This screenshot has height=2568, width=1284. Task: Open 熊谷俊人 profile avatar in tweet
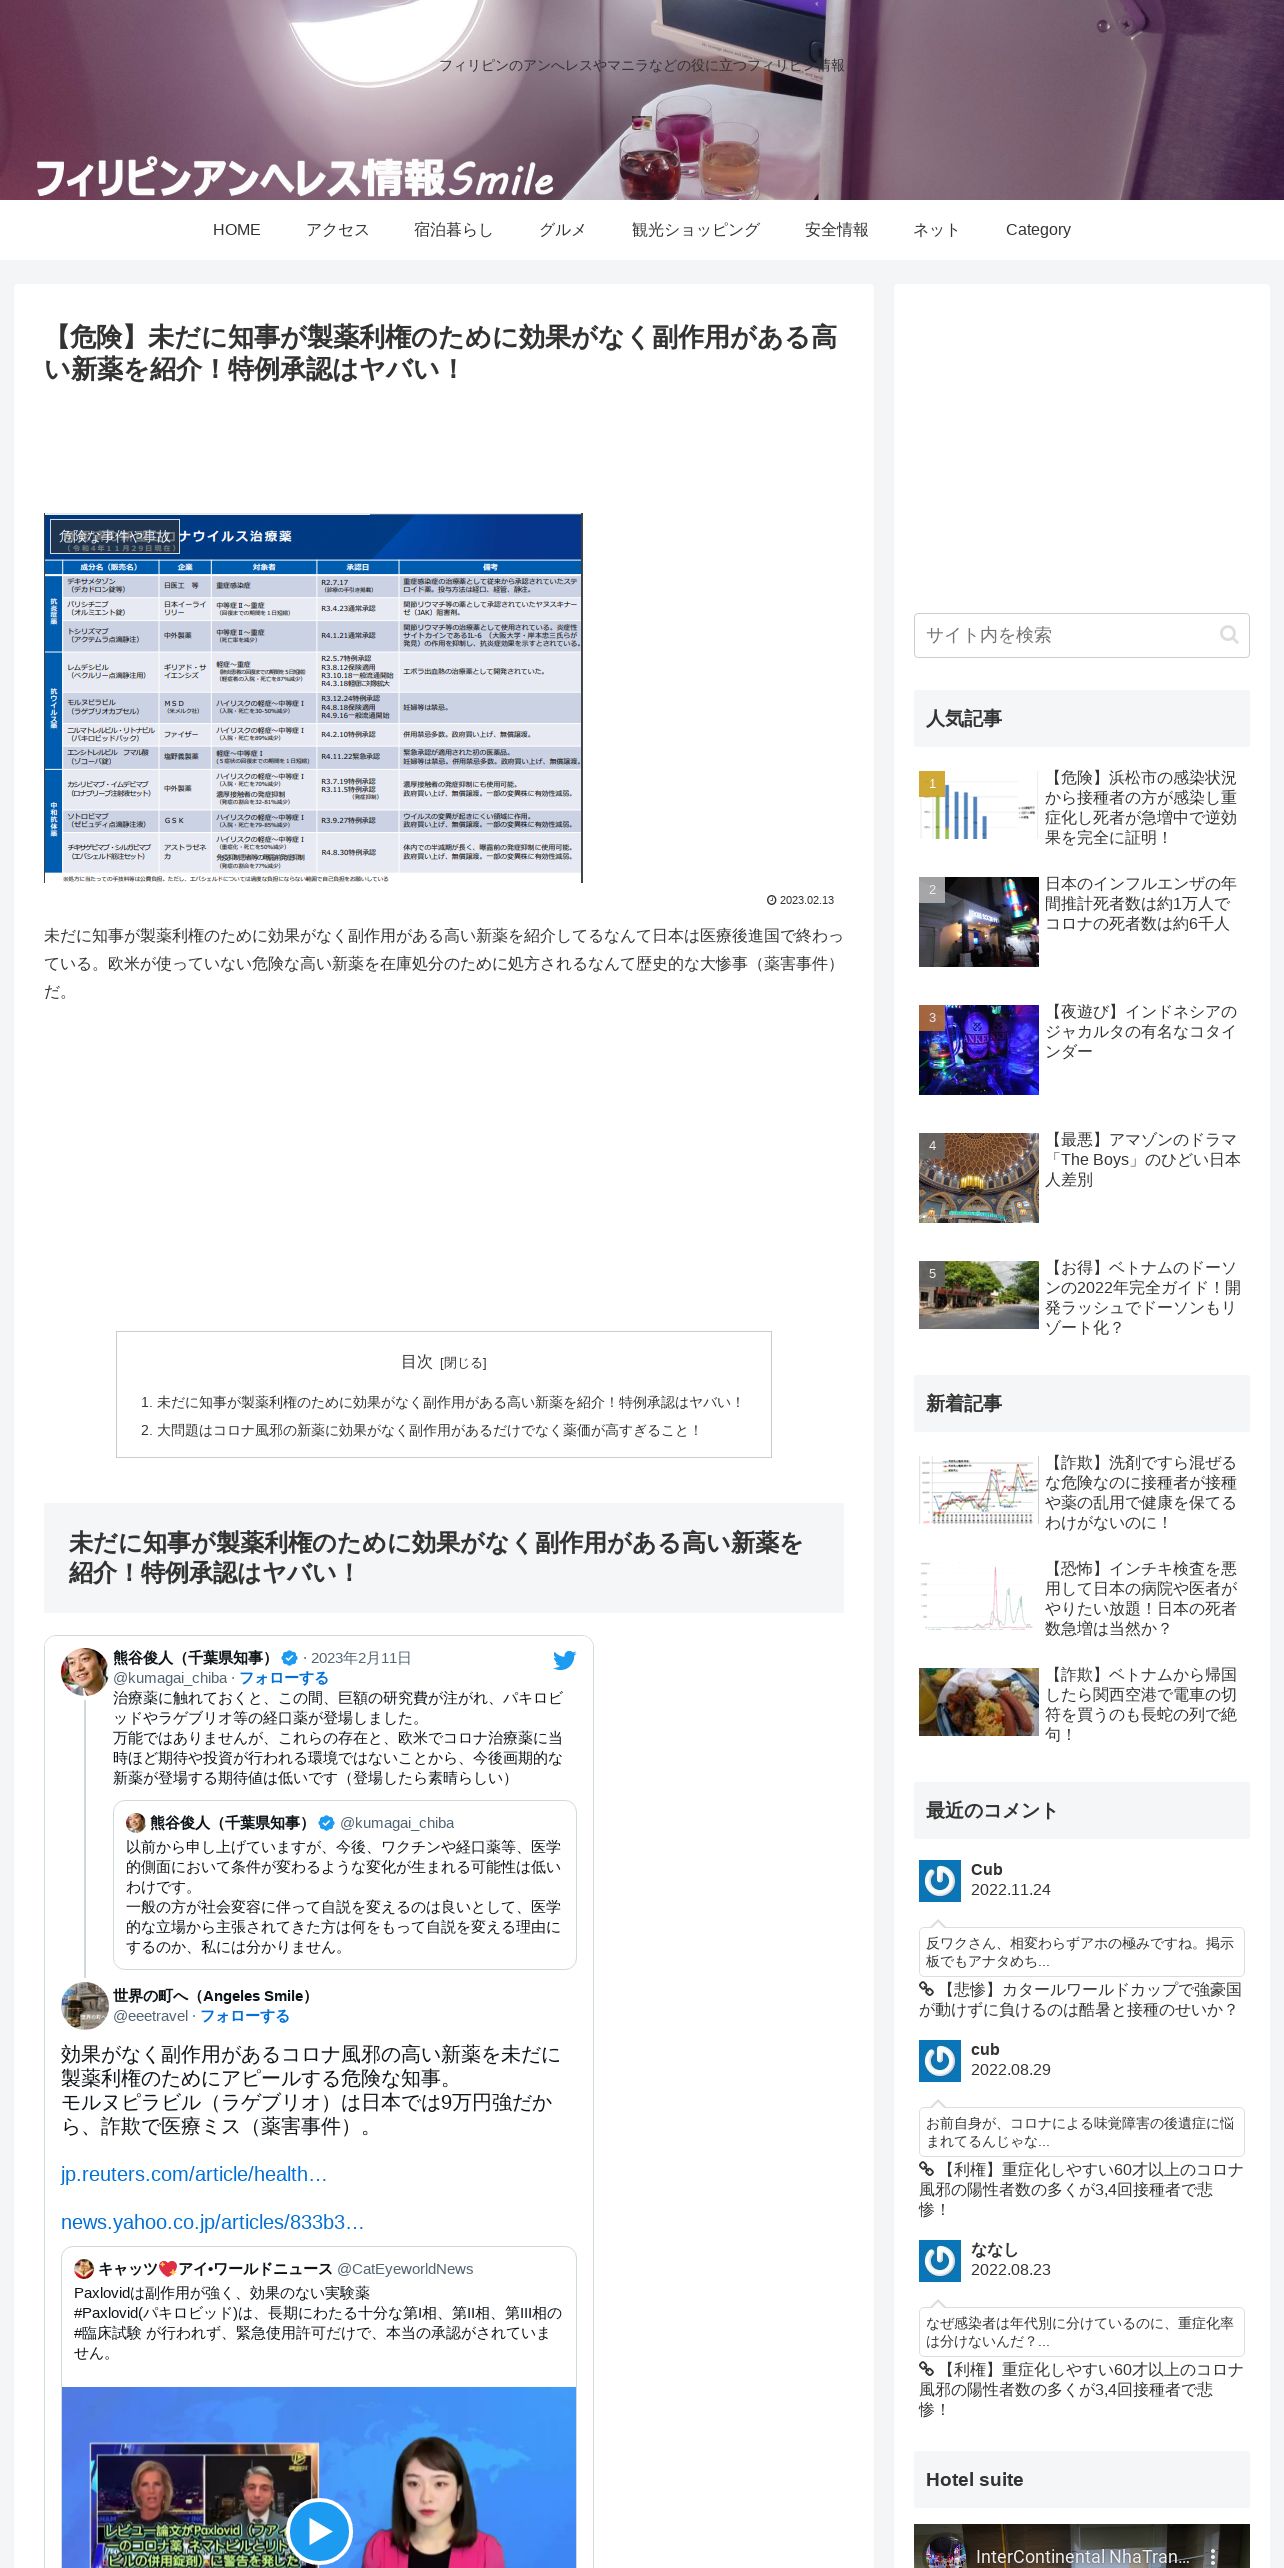pos(84,1672)
